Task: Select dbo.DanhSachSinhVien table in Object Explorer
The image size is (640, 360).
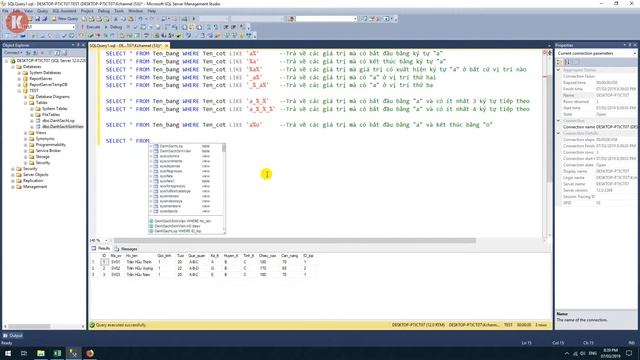Action: click(x=62, y=127)
